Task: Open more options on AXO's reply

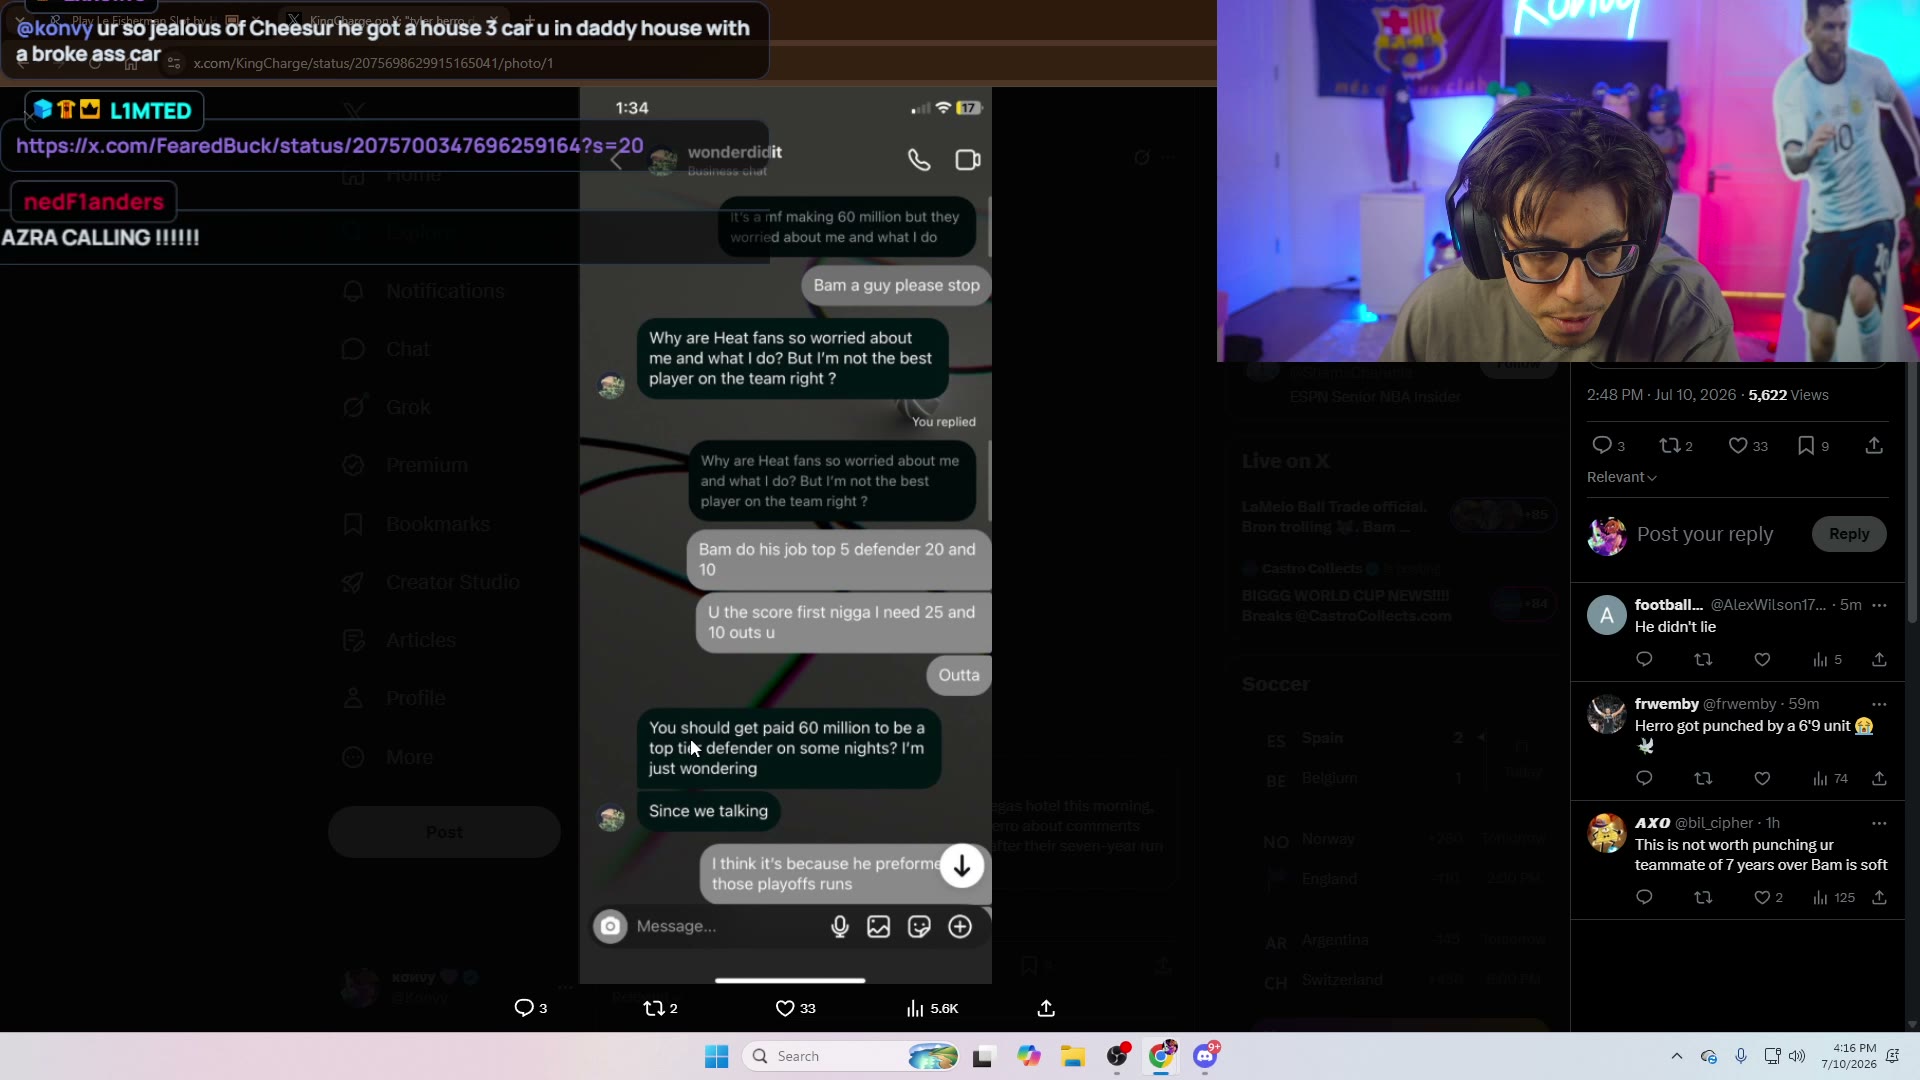Action: pyautogui.click(x=1879, y=823)
